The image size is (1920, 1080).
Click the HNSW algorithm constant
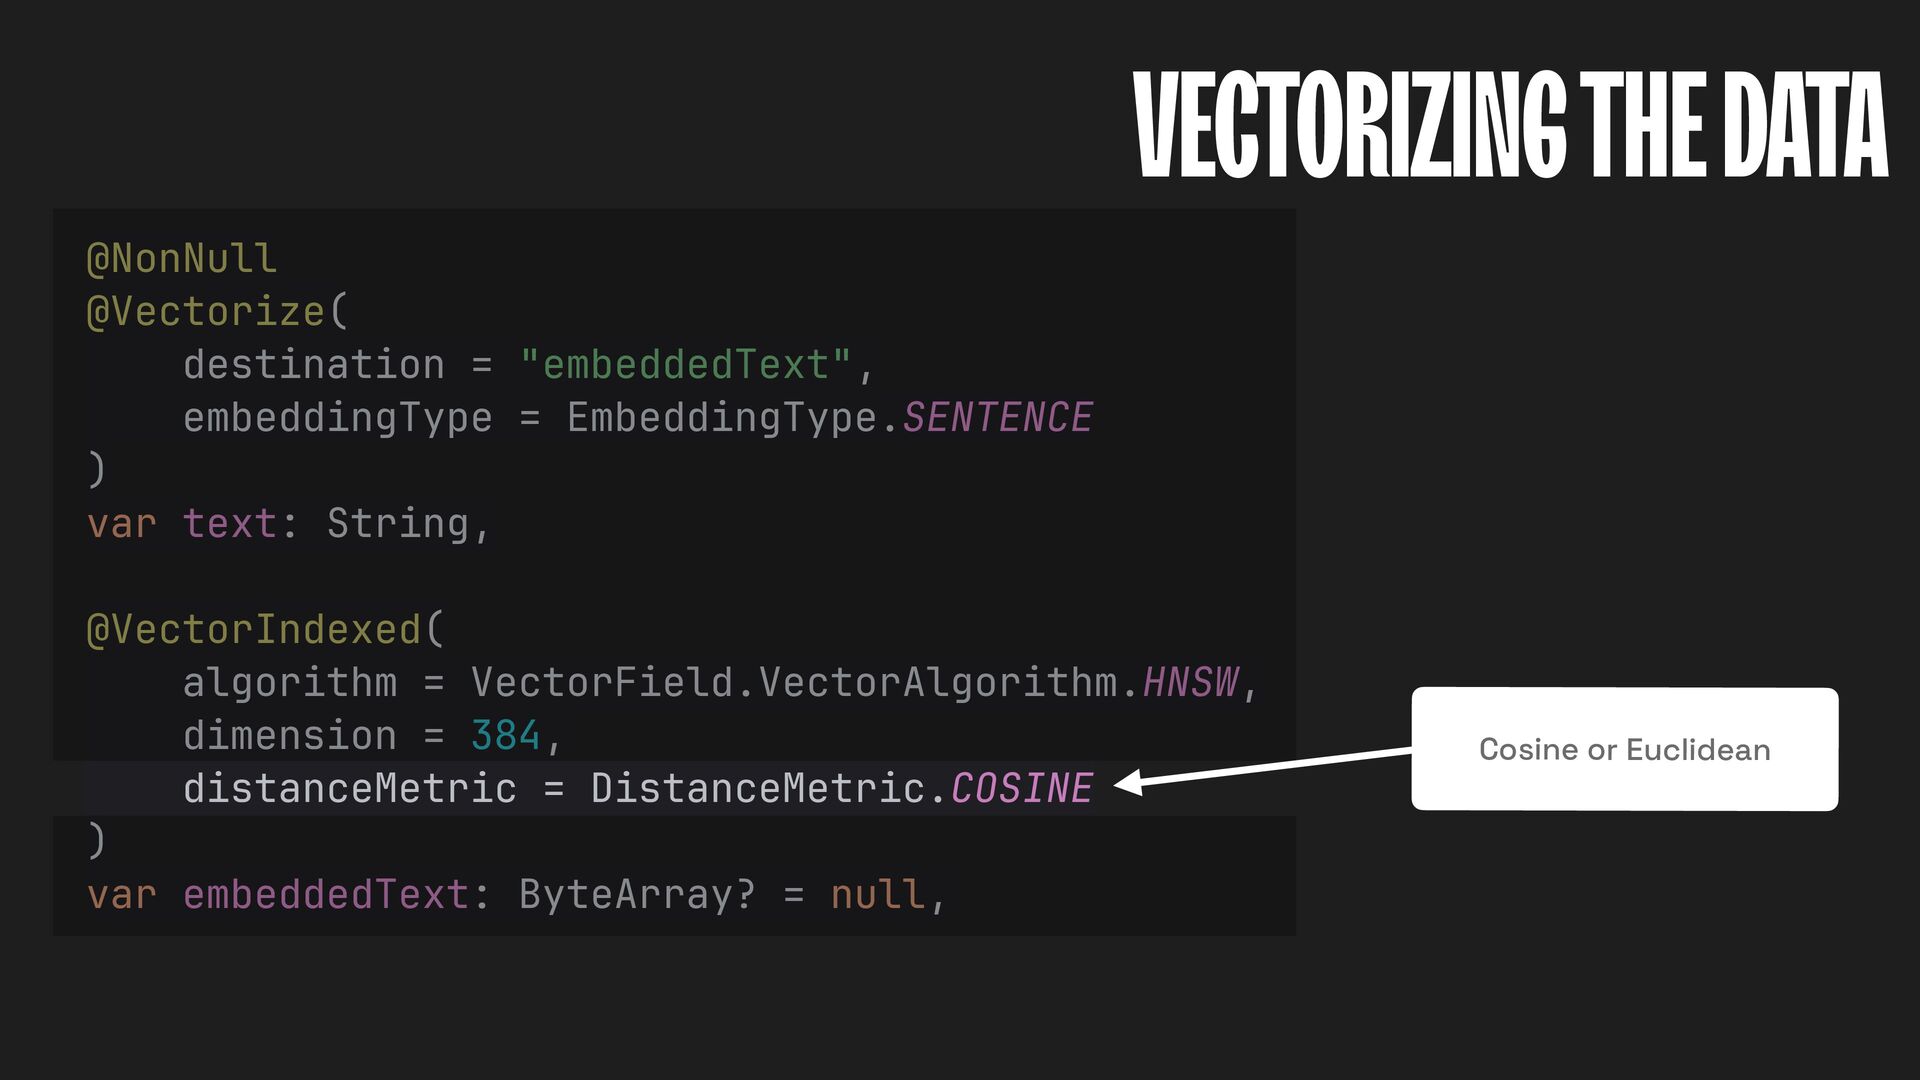click(1190, 683)
